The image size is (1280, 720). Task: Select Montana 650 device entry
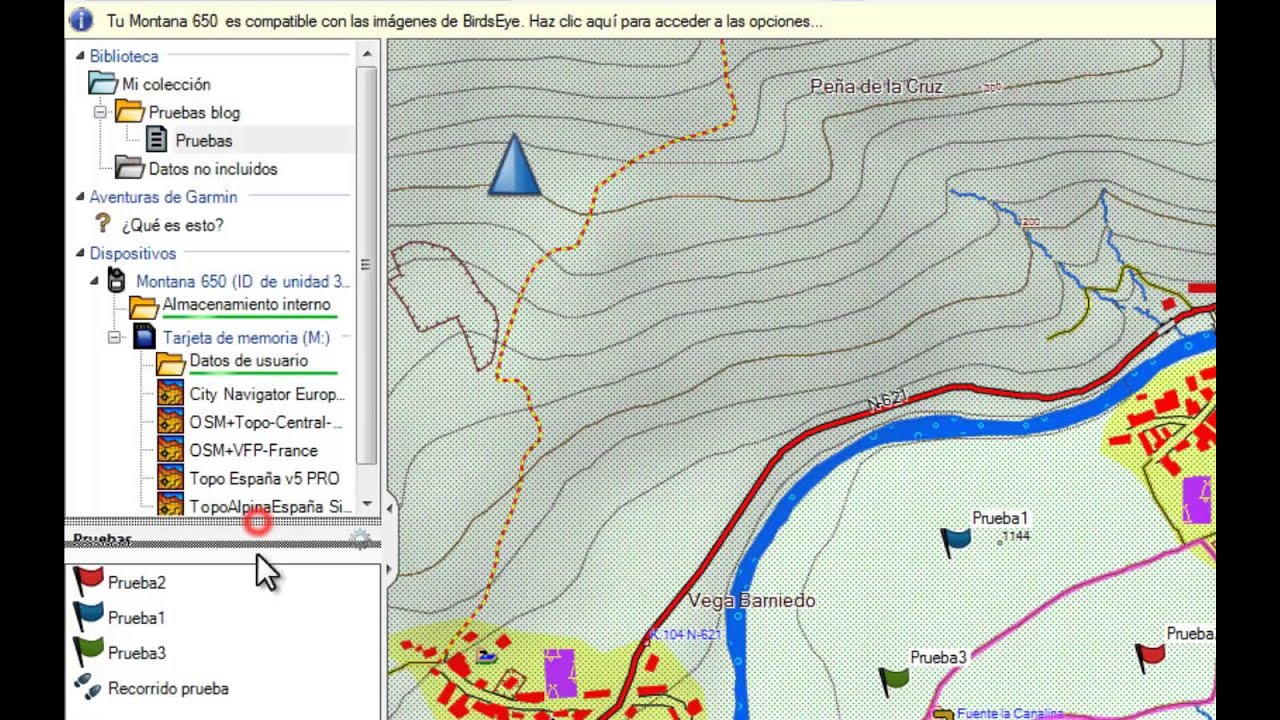[243, 282]
